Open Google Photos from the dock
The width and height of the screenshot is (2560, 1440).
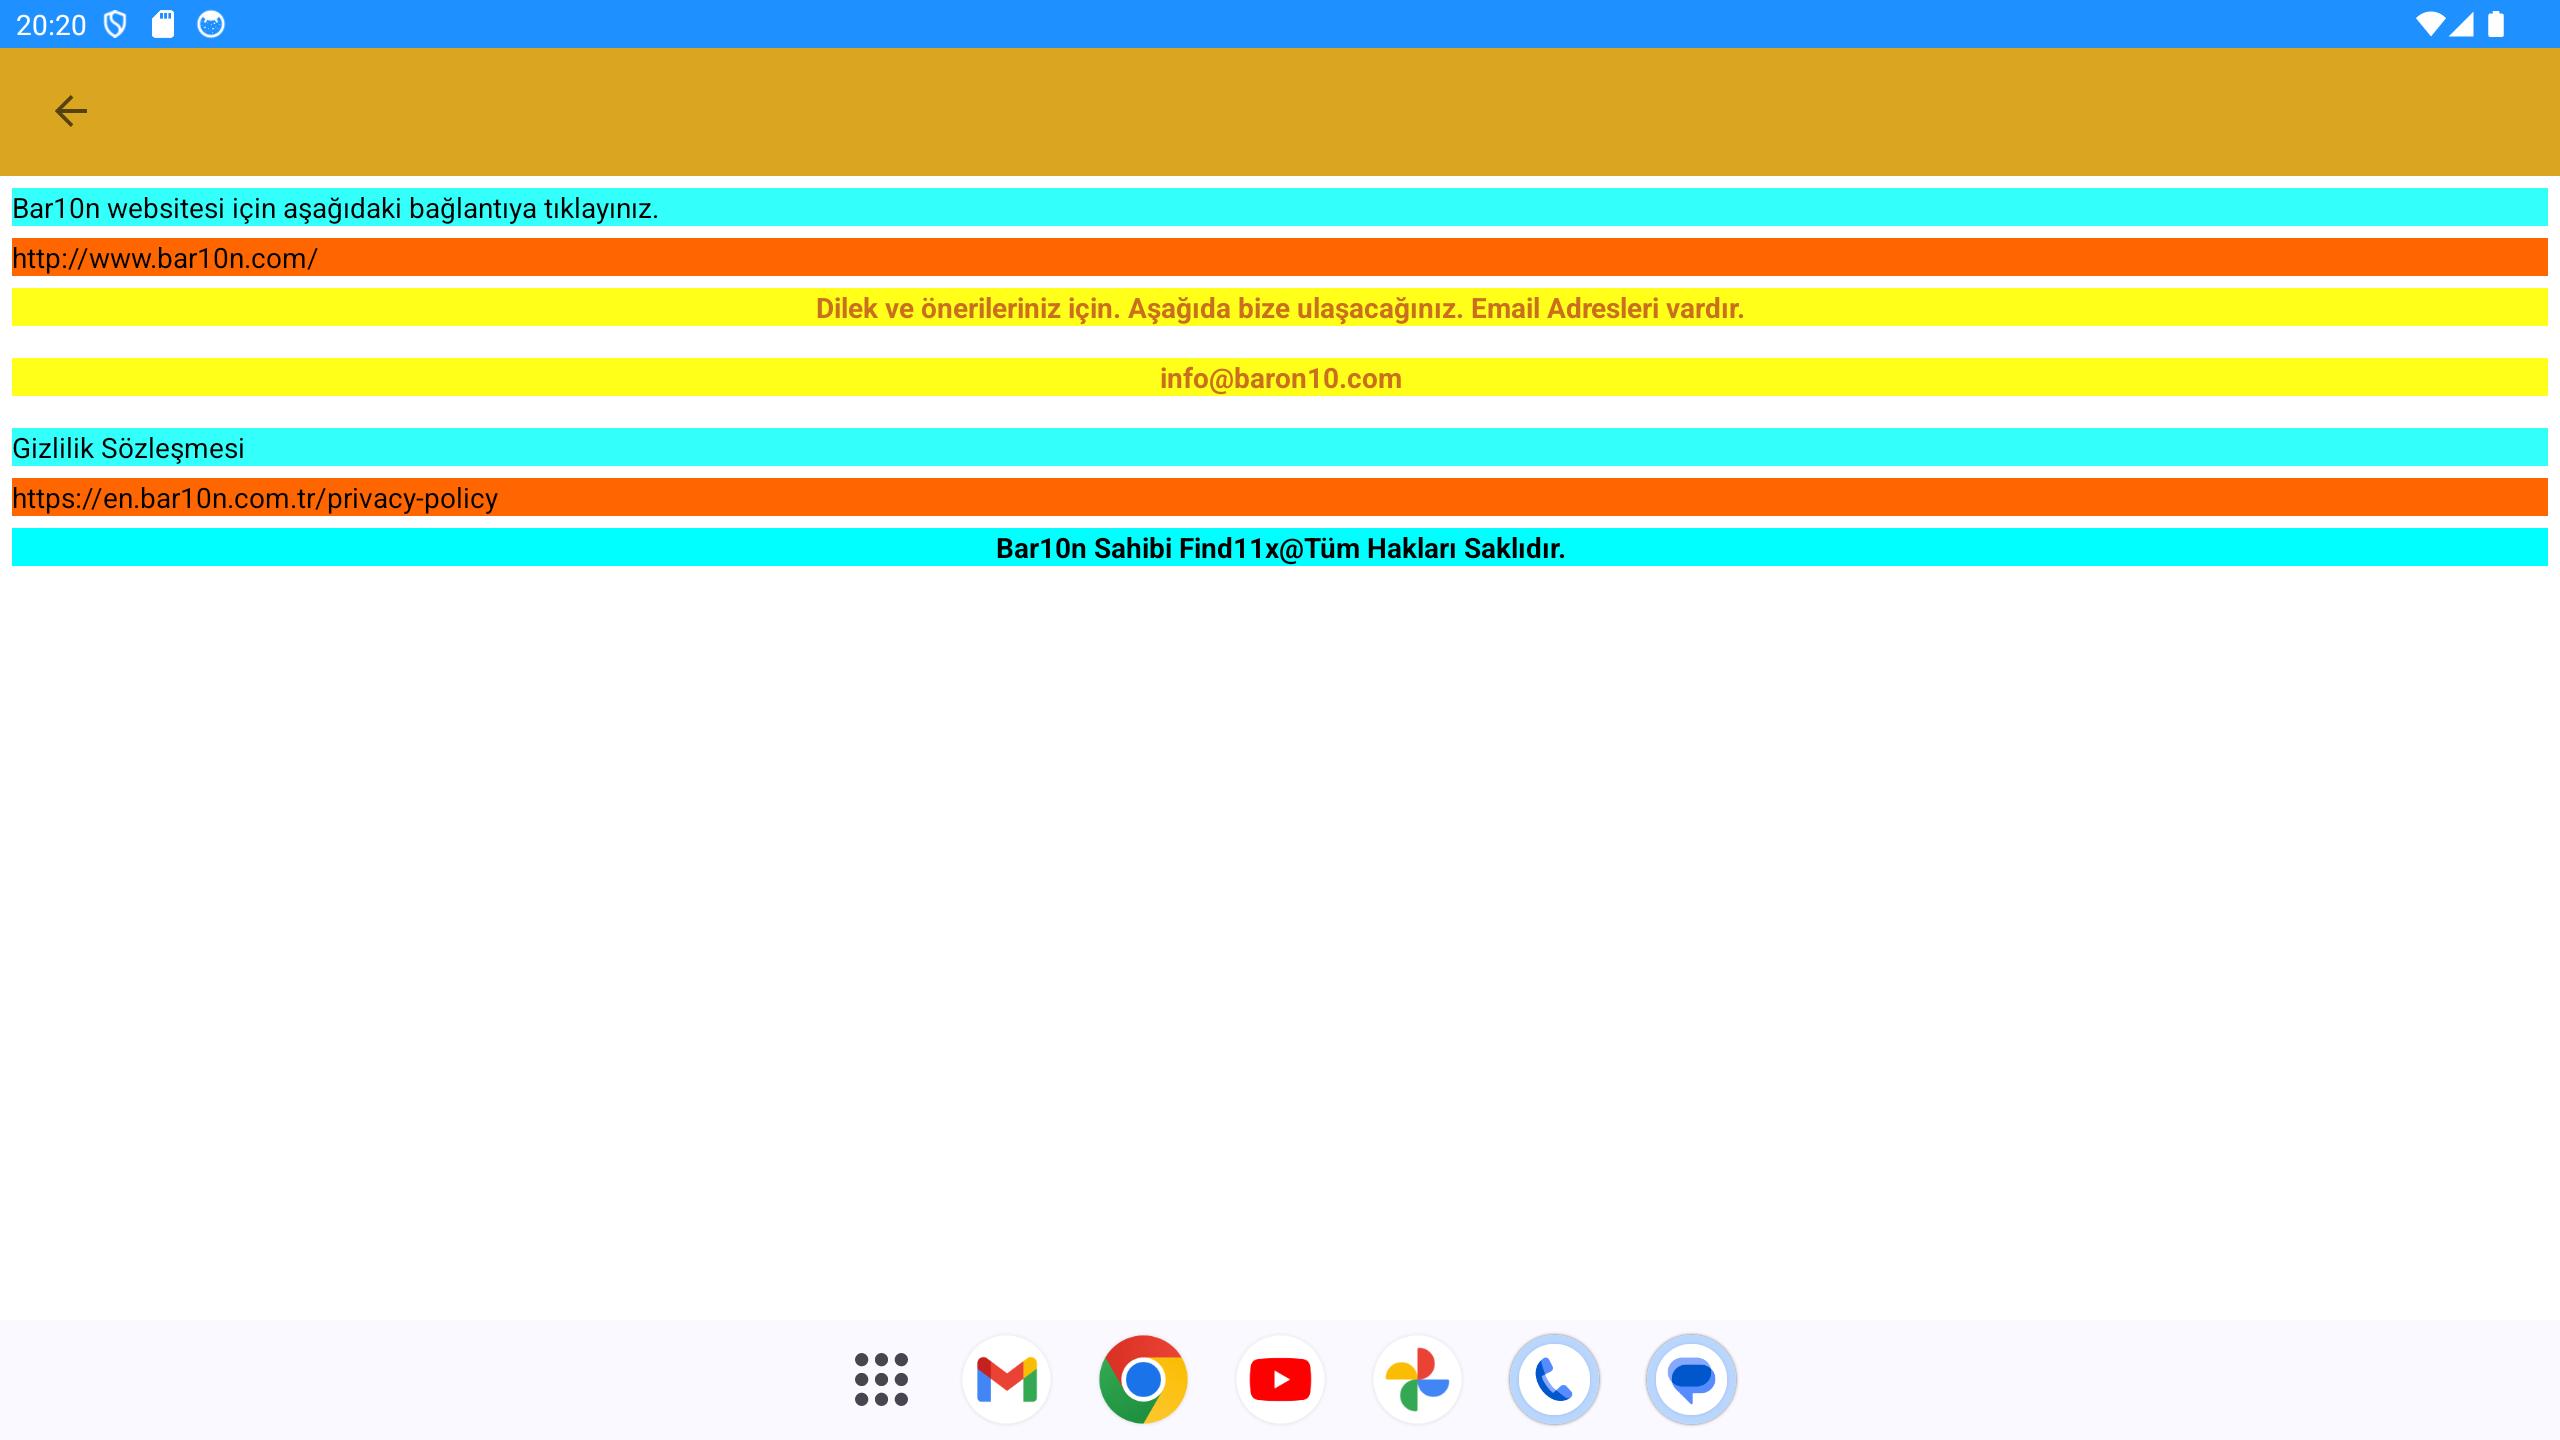pyautogui.click(x=1417, y=1379)
